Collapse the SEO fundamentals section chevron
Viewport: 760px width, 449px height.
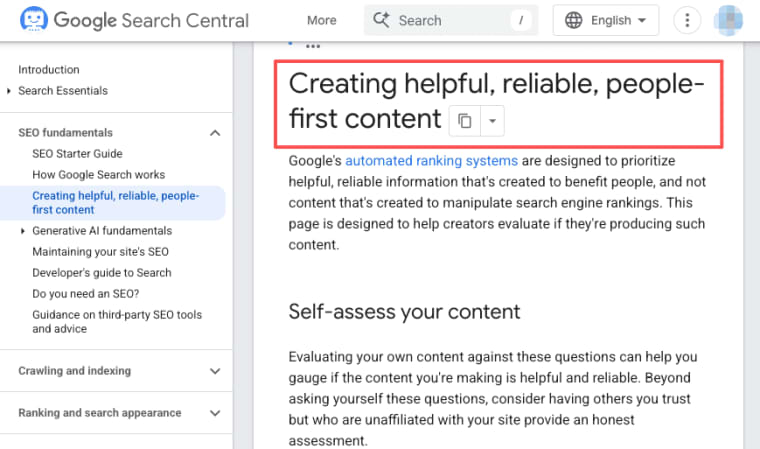tap(215, 133)
